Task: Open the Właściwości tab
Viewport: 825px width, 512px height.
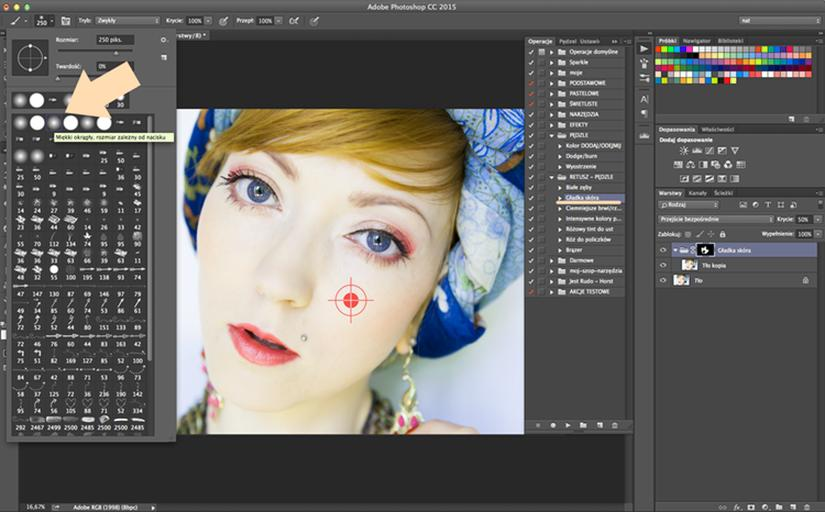Action: point(718,129)
